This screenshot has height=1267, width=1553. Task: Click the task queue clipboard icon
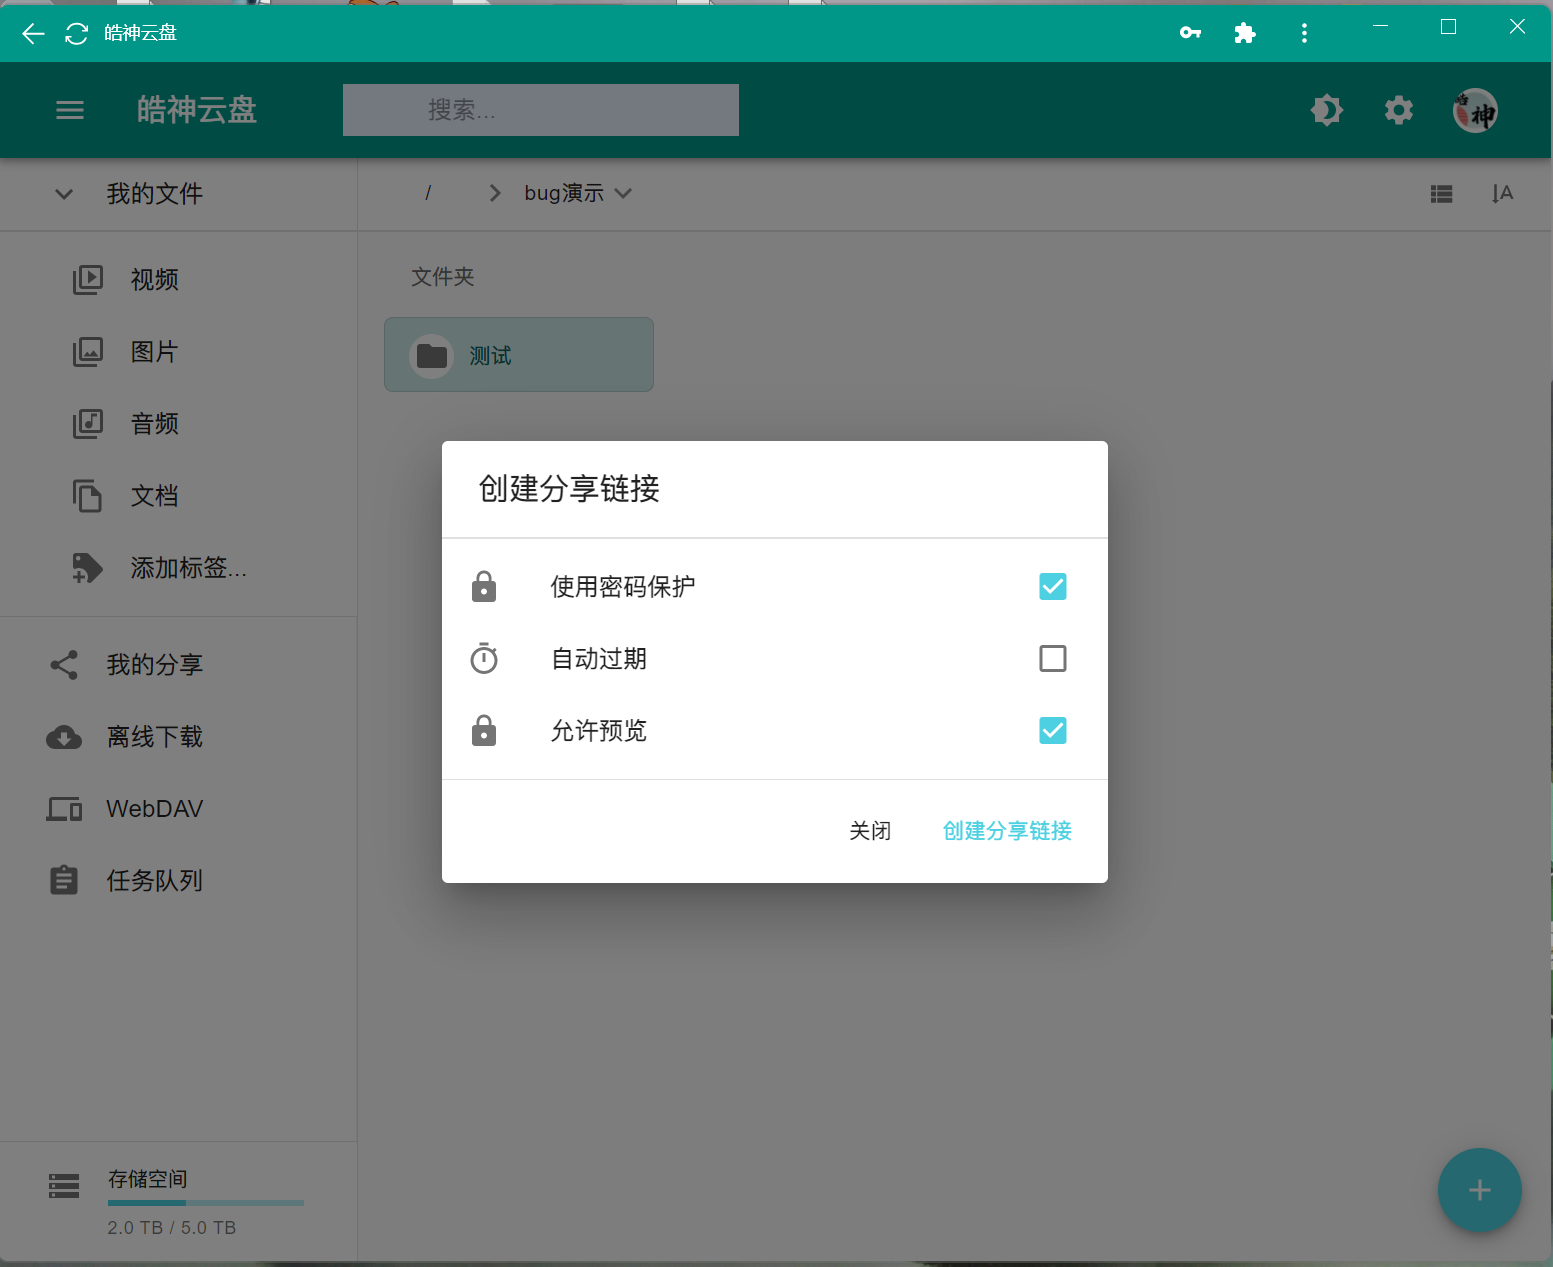tap(64, 881)
